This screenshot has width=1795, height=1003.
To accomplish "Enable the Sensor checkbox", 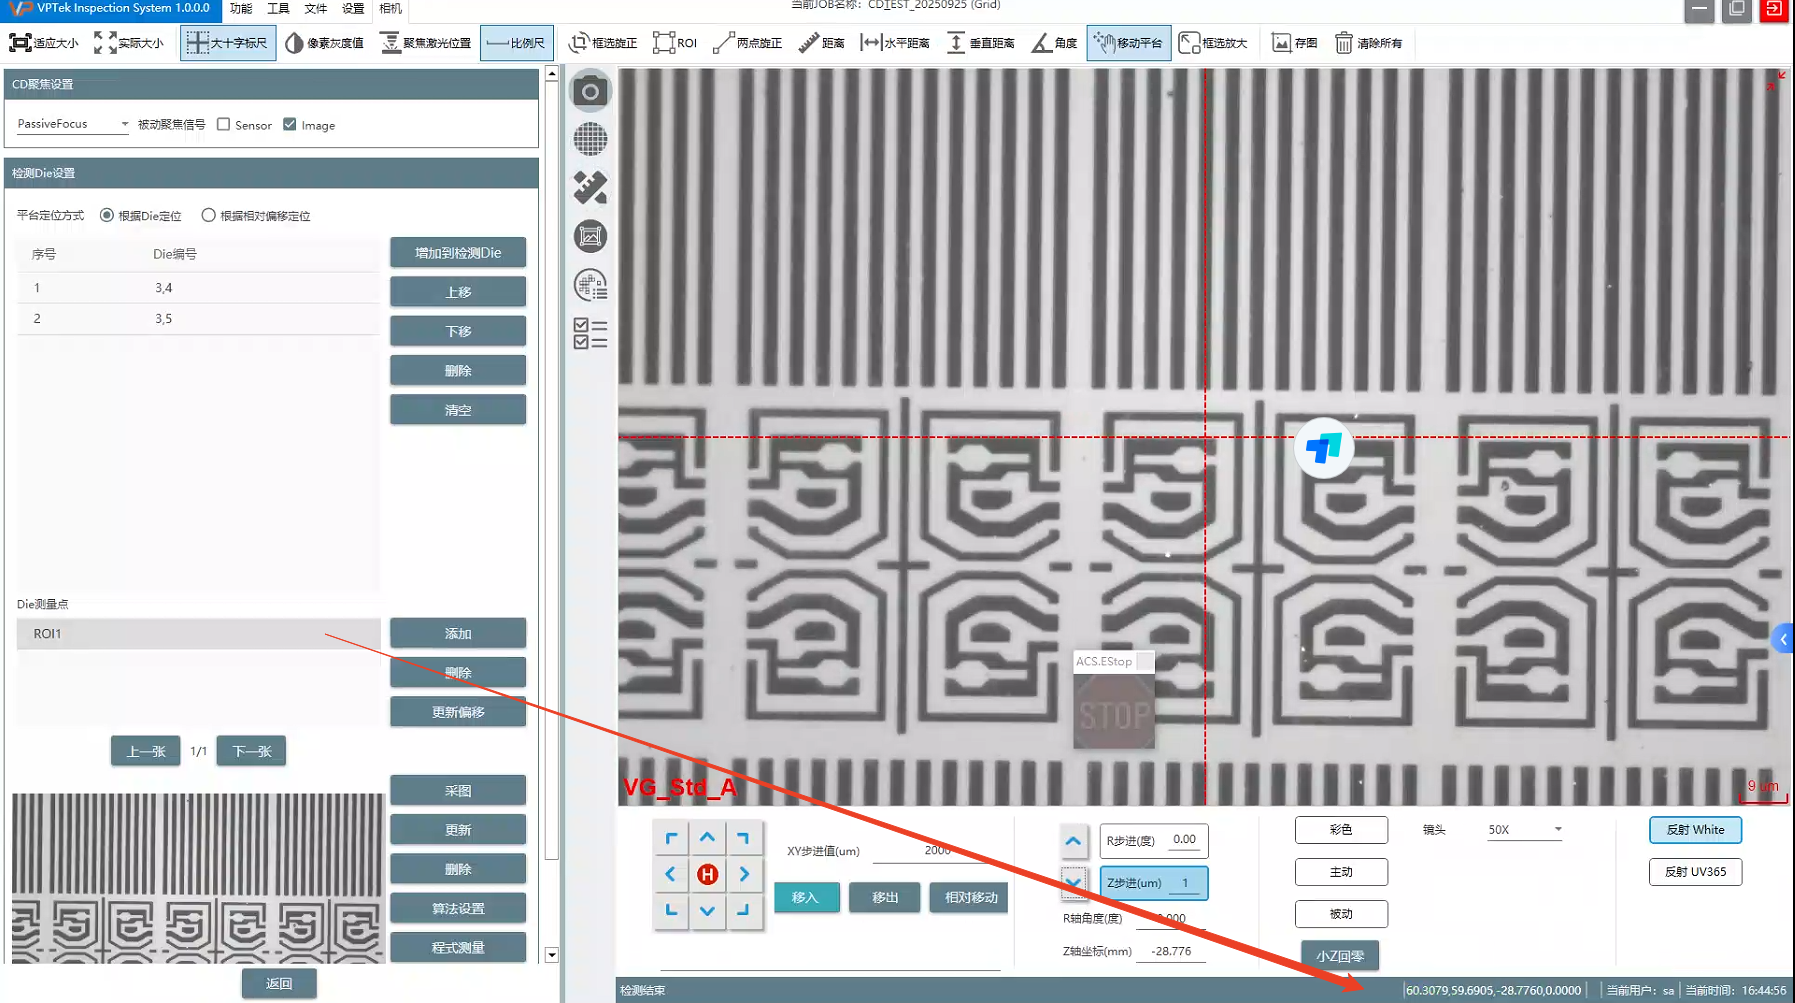I will (x=224, y=125).
